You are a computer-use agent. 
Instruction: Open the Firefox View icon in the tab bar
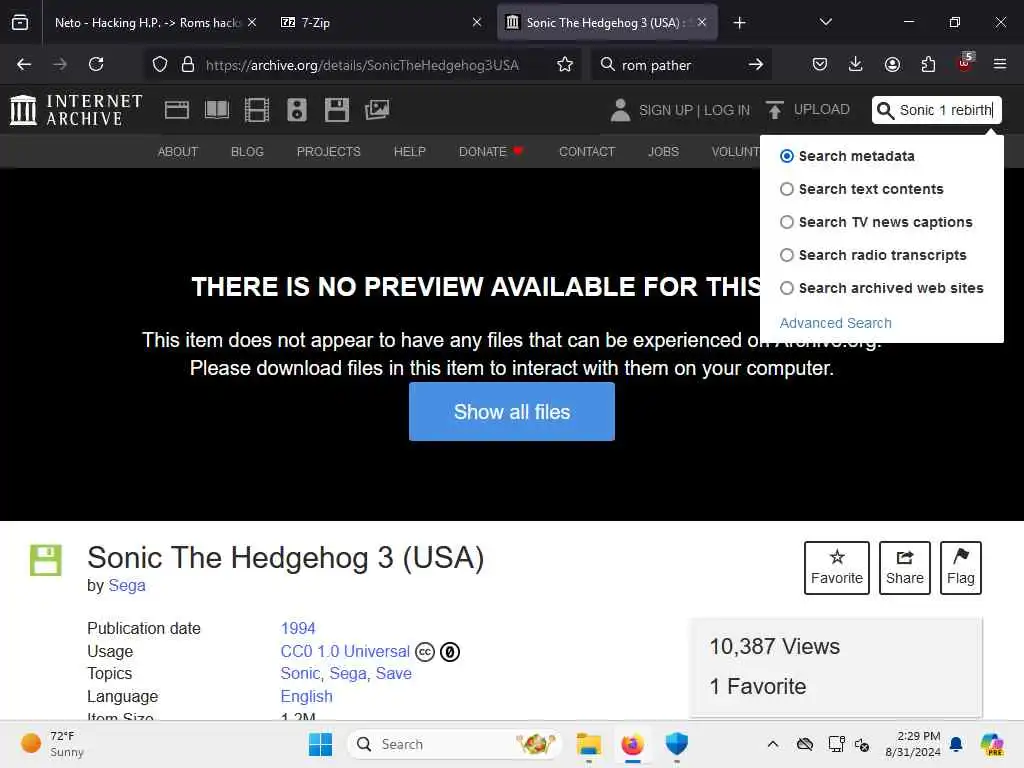point(20,22)
